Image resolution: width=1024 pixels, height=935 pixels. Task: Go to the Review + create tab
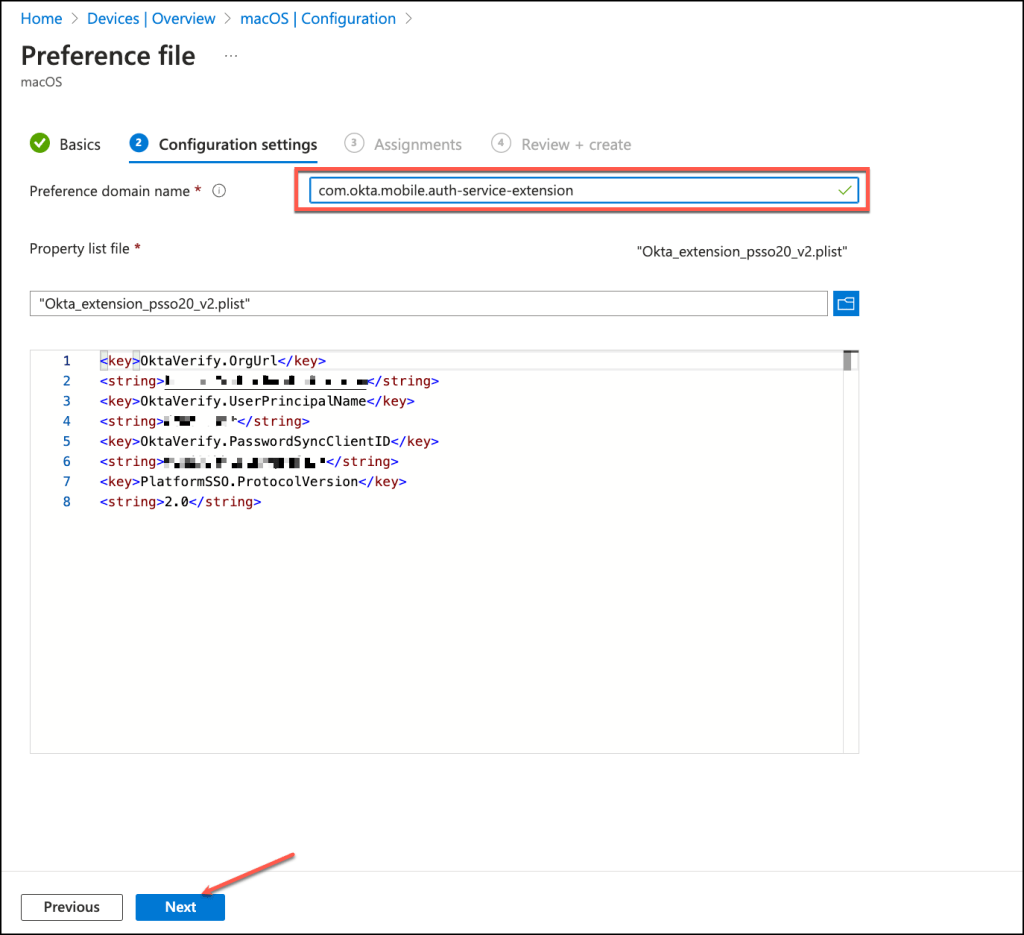(576, 144)
